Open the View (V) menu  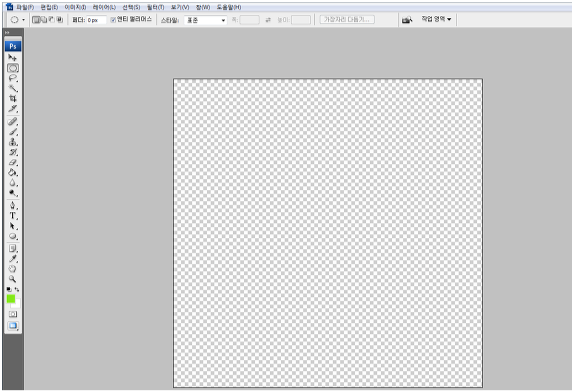[x=180, y=7]
